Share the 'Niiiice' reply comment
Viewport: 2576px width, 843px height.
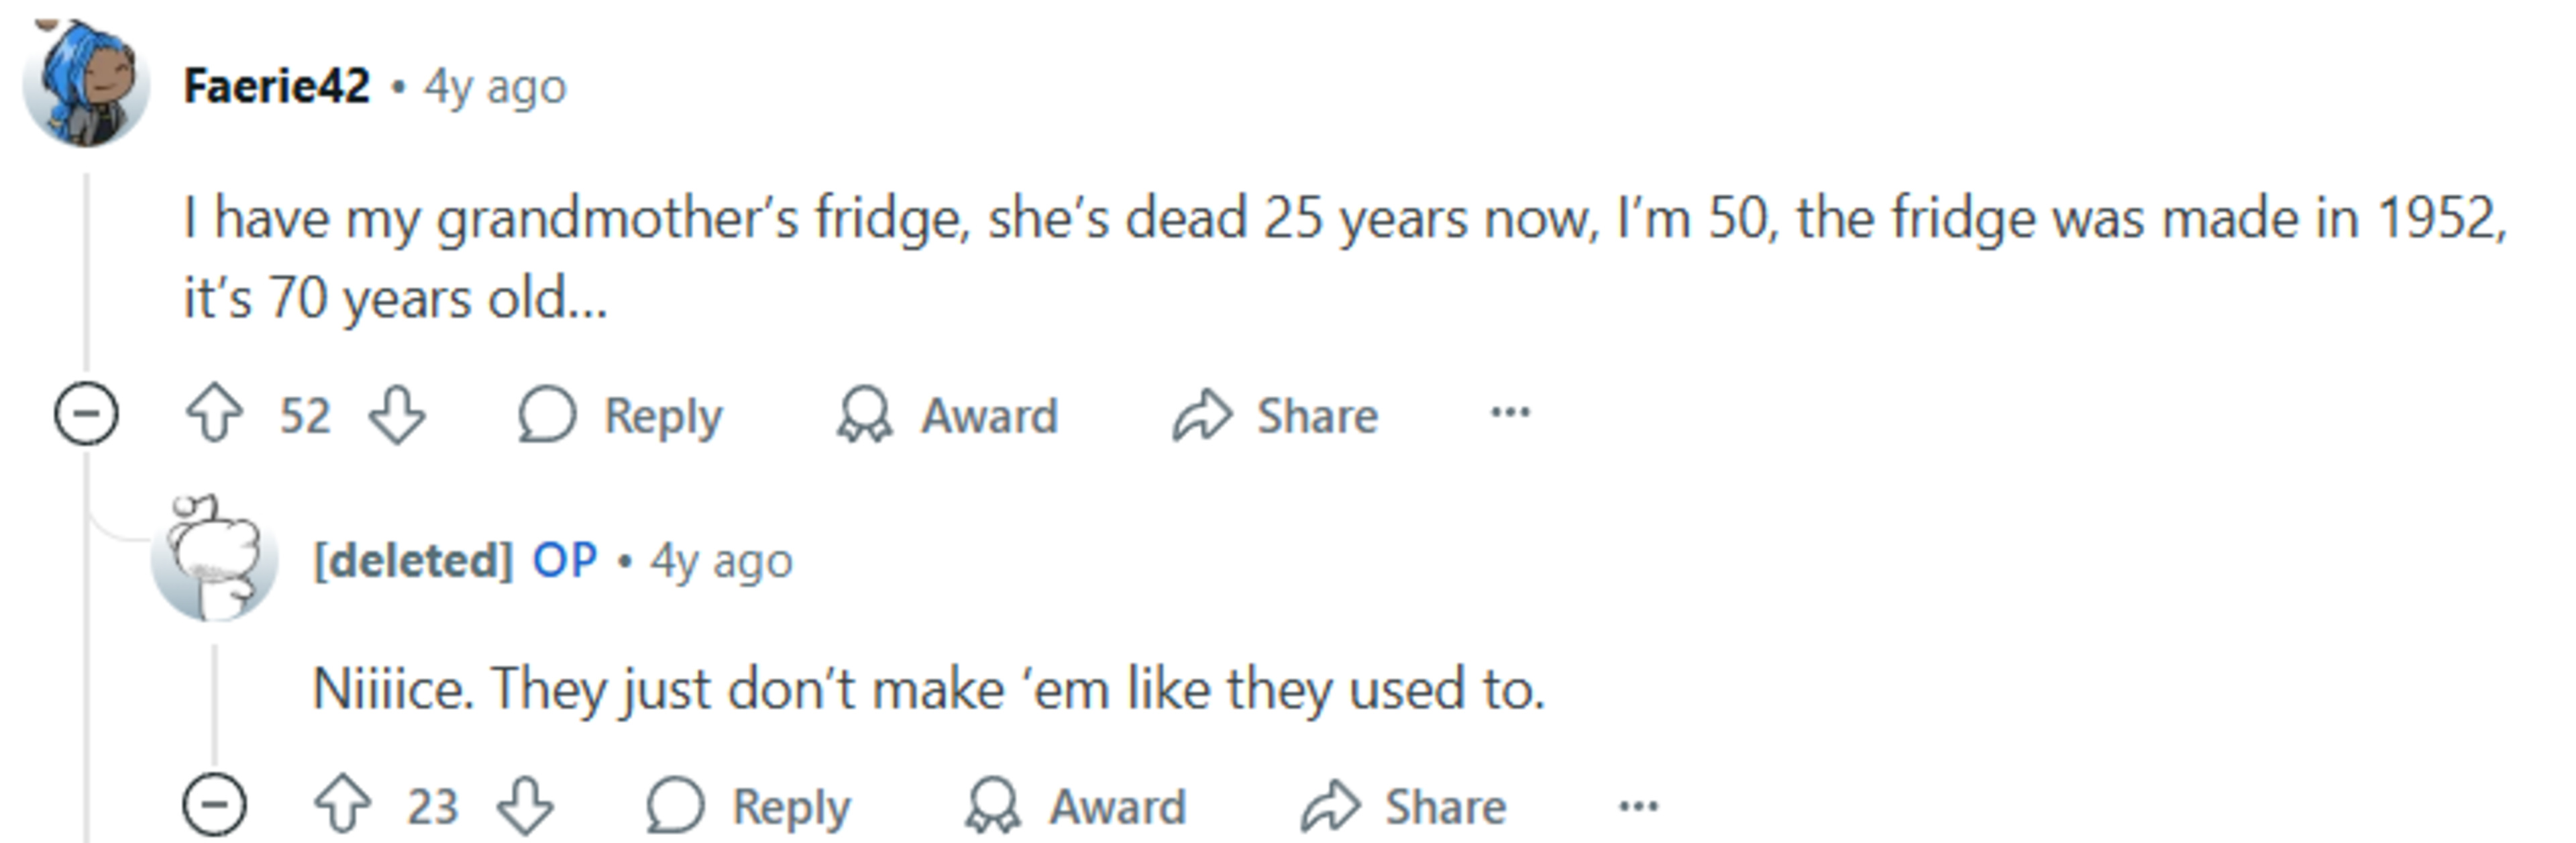click(1403, 806)
